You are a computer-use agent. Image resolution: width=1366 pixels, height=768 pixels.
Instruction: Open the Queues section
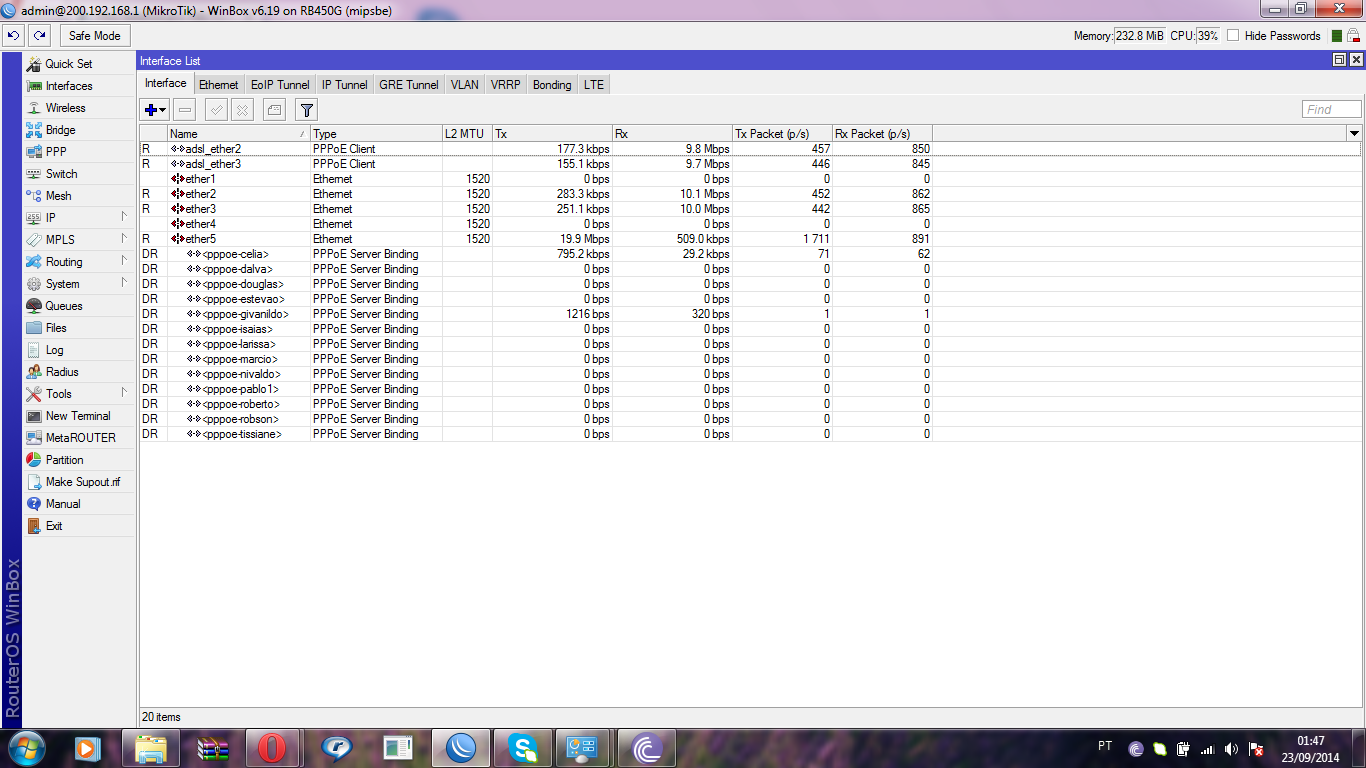[x=64, y=306]
